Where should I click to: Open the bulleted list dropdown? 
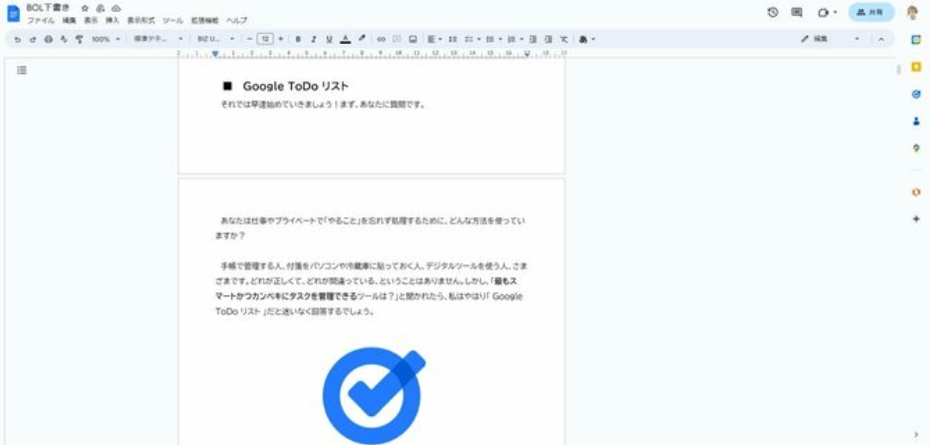point(493,39)
